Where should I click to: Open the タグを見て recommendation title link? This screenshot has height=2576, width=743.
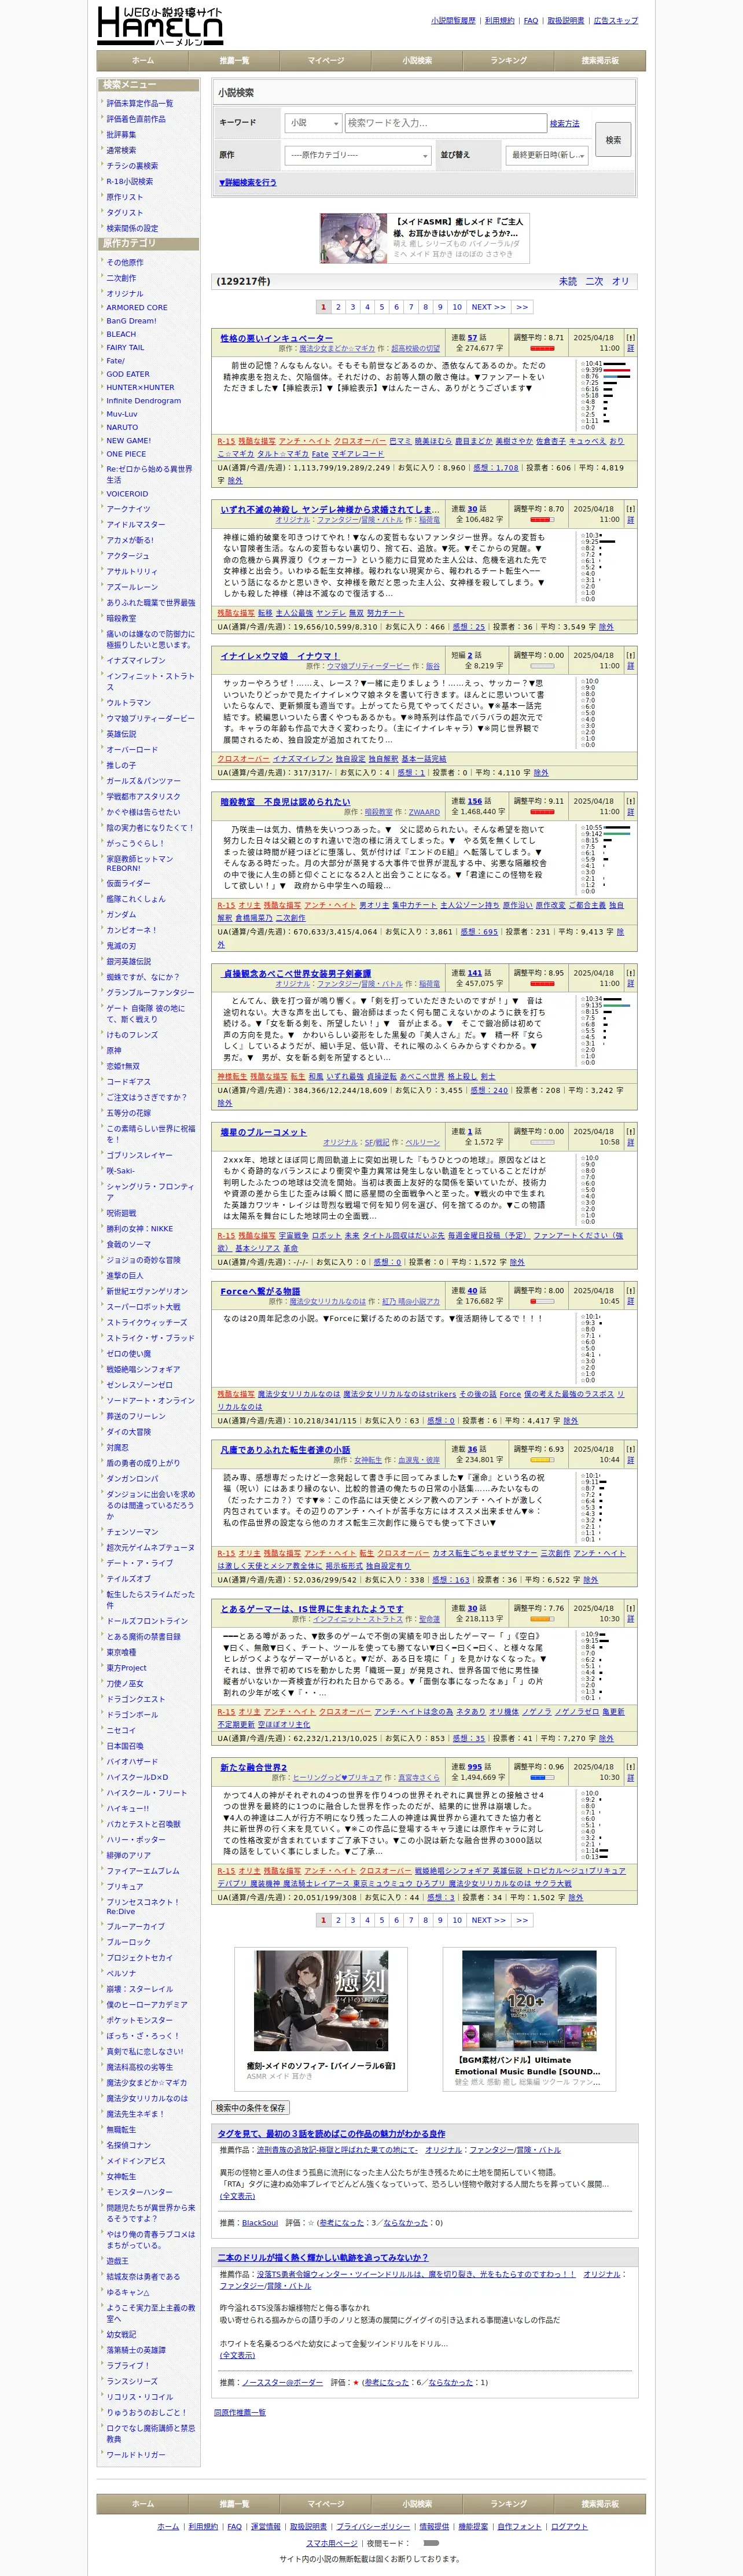331,2133
